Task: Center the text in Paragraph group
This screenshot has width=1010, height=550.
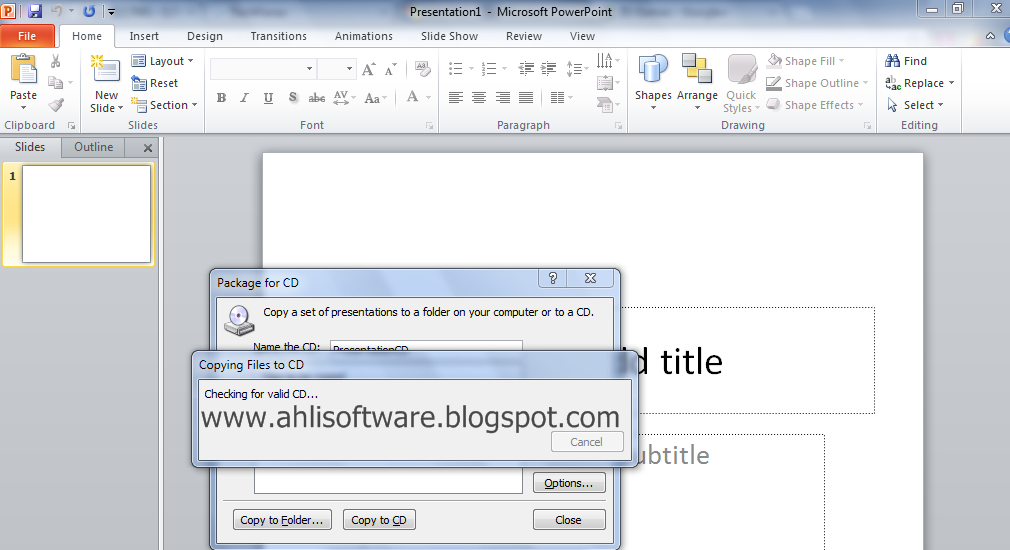Action: tap(479, 98)
